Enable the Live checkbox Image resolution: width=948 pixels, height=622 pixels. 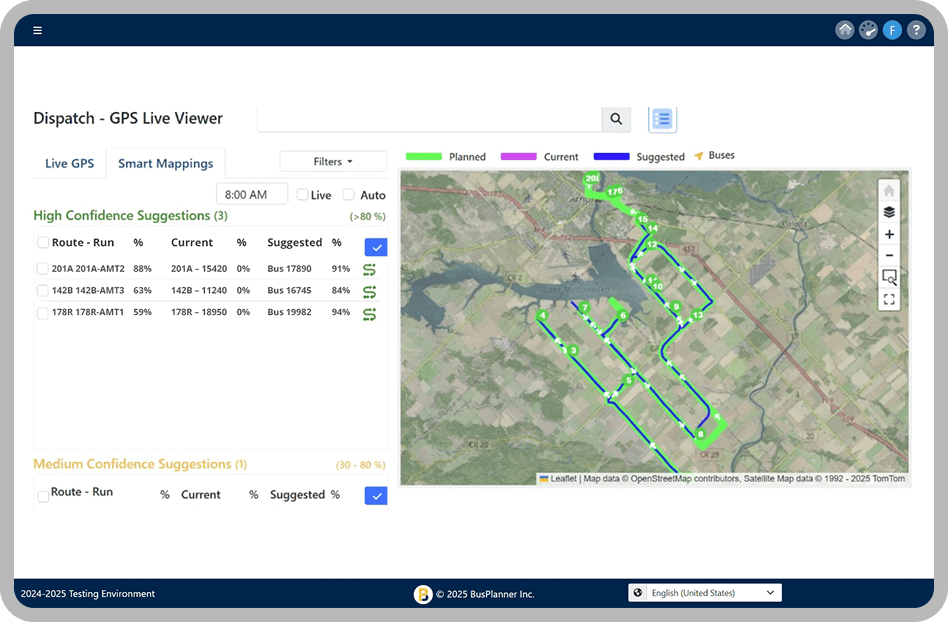303,195
